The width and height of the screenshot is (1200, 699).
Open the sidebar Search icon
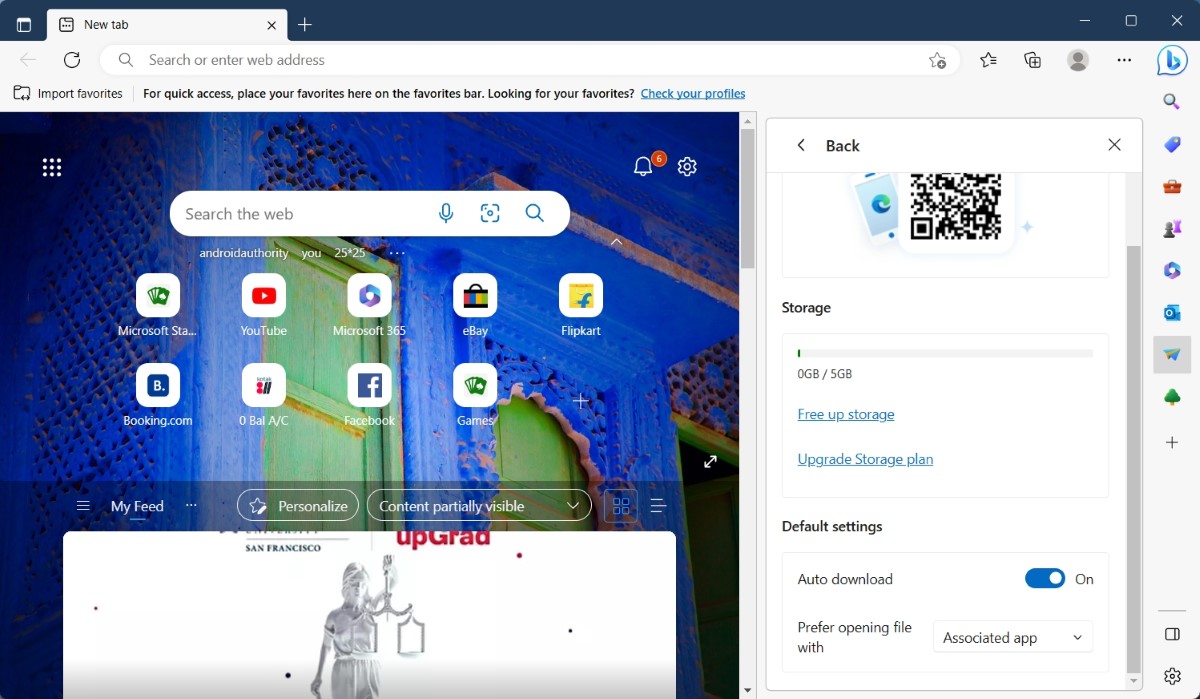(x=1172, y=102)
